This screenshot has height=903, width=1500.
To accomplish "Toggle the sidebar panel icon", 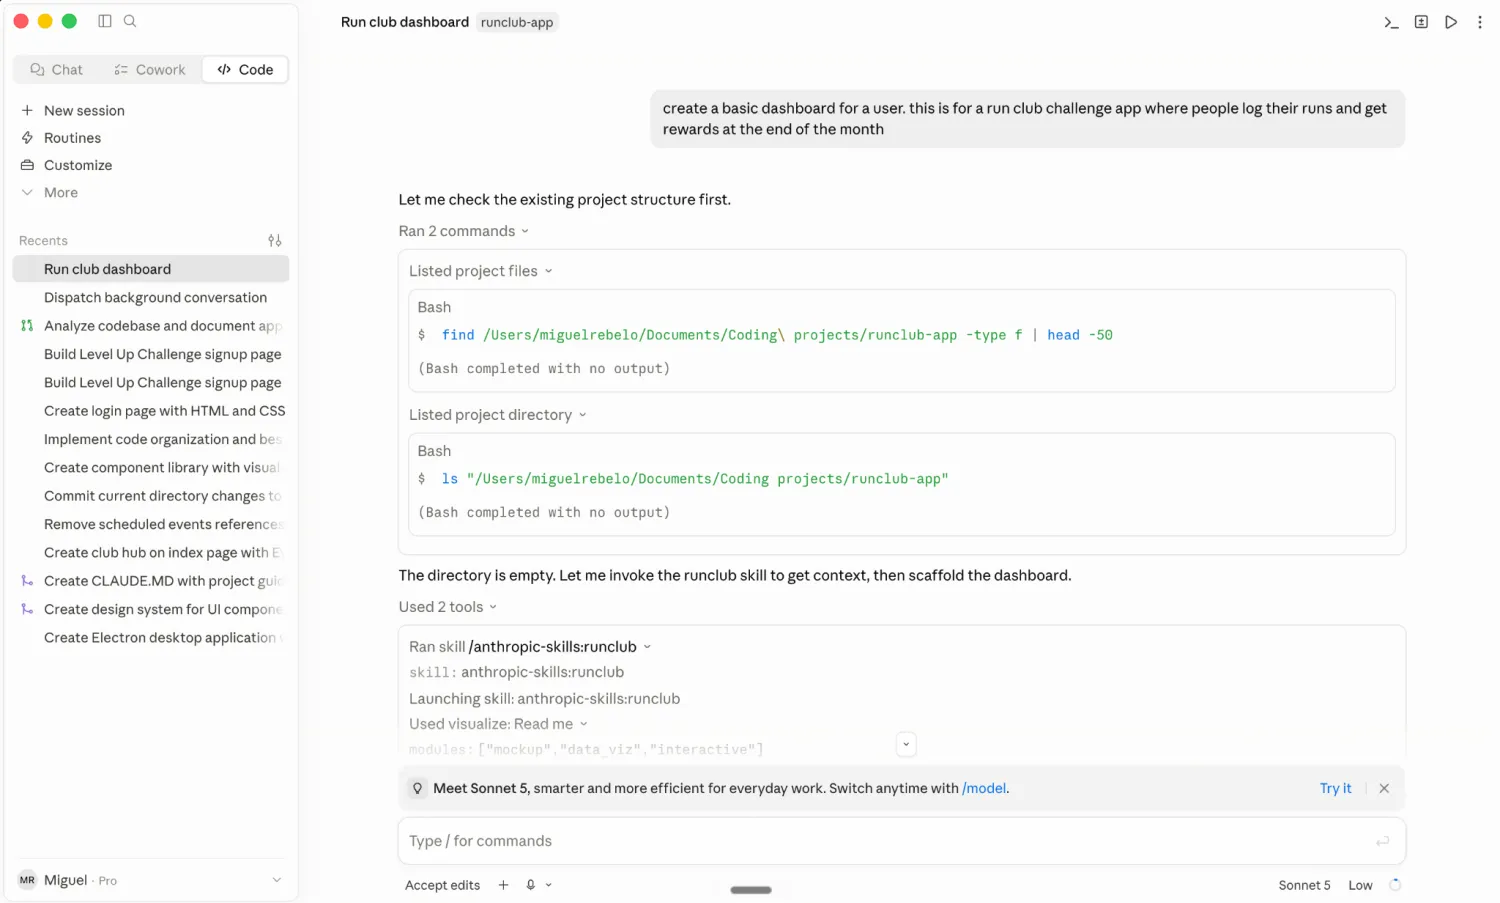I will [105, 21].
